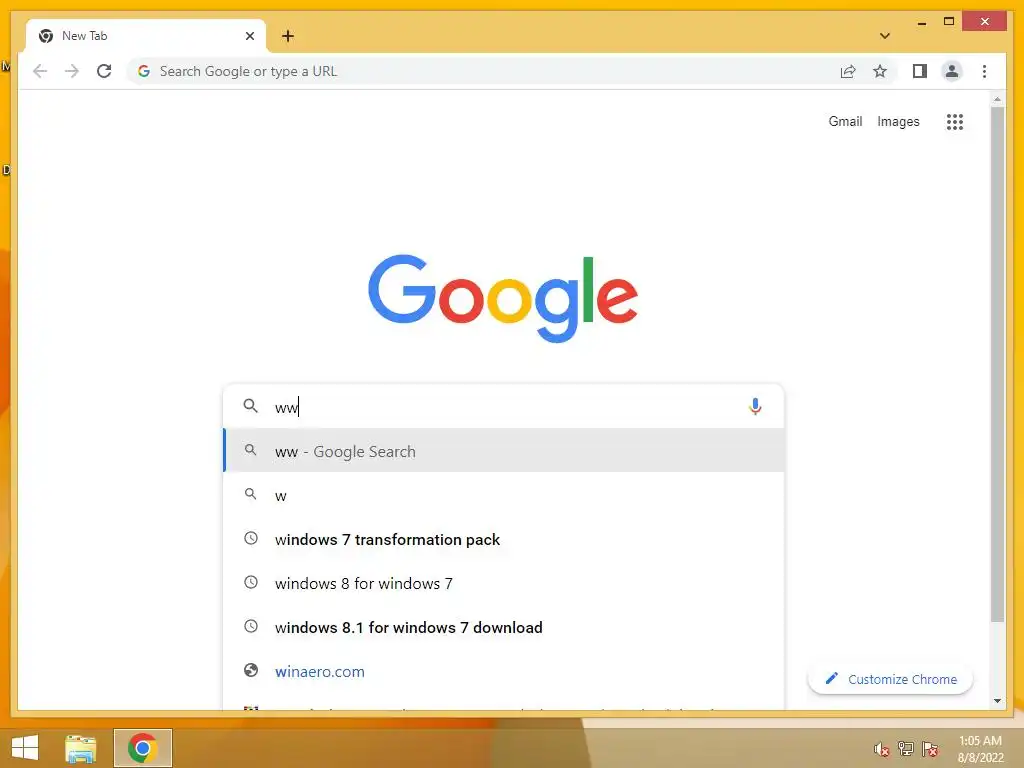1024x768 pixels.
Task: Select the 'ww - Google Search' suggestion
Action: coord(503,451)
